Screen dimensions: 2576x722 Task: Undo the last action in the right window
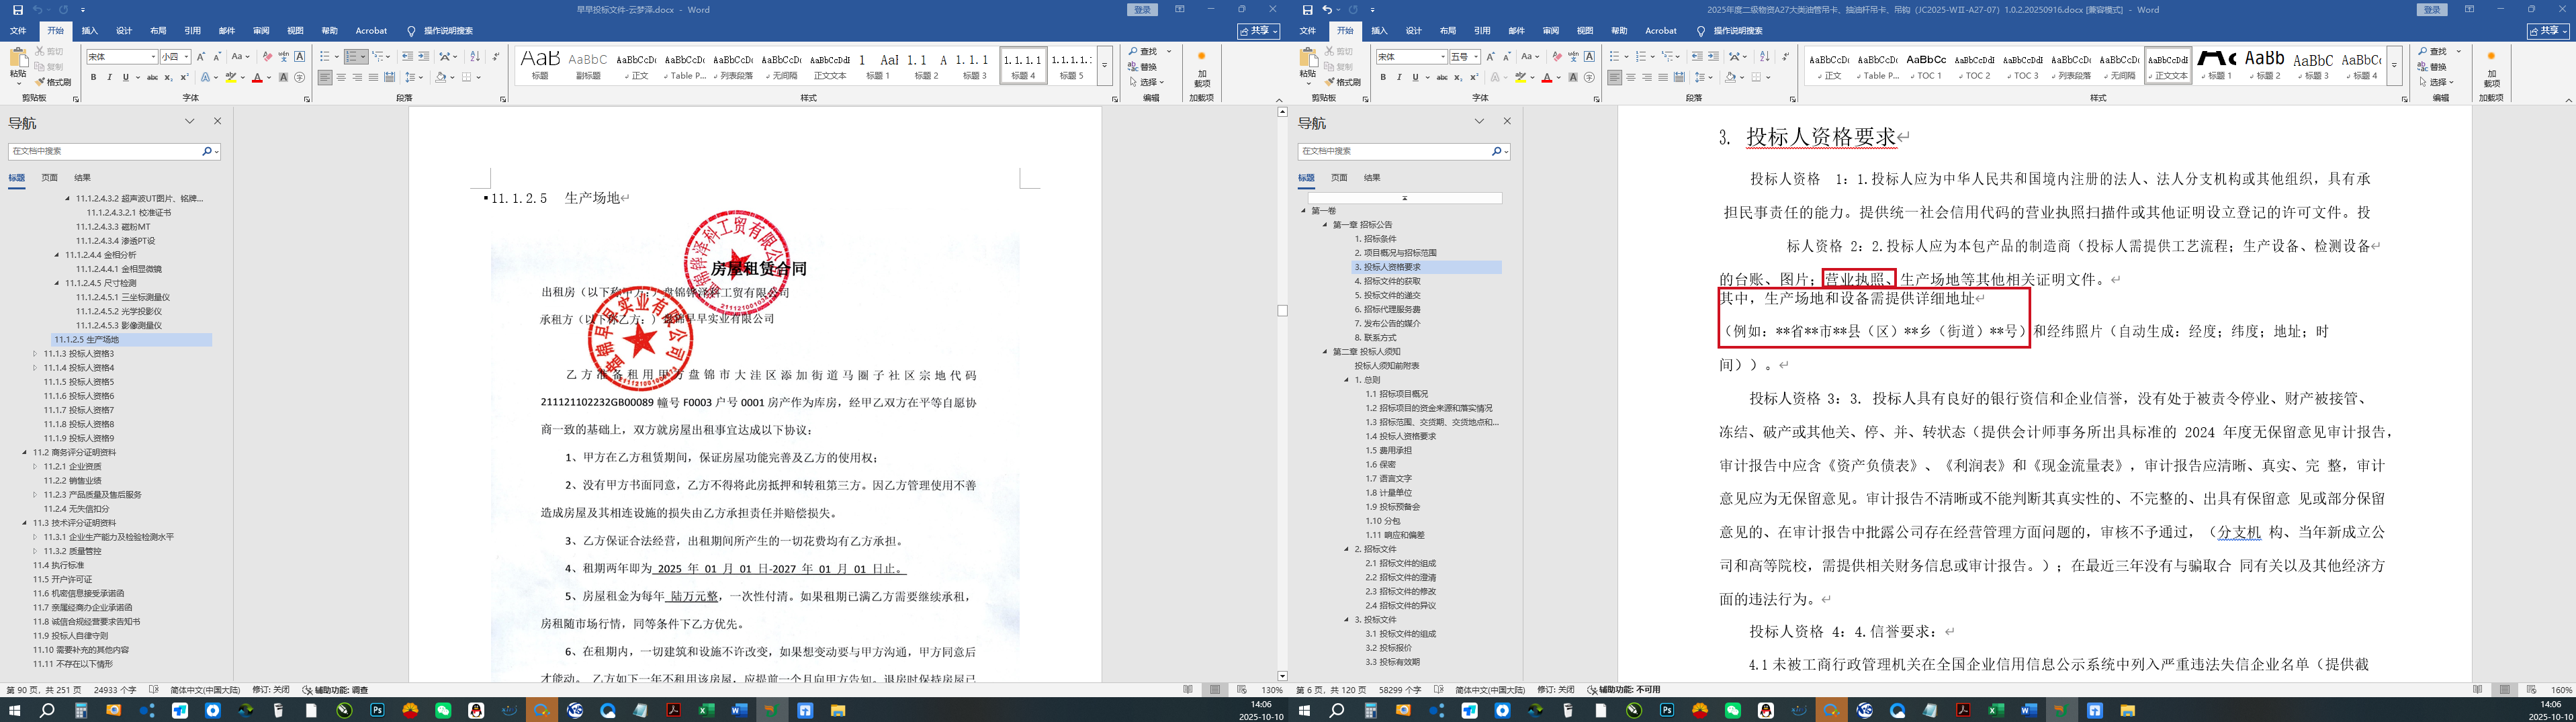tap(1328, 10)
